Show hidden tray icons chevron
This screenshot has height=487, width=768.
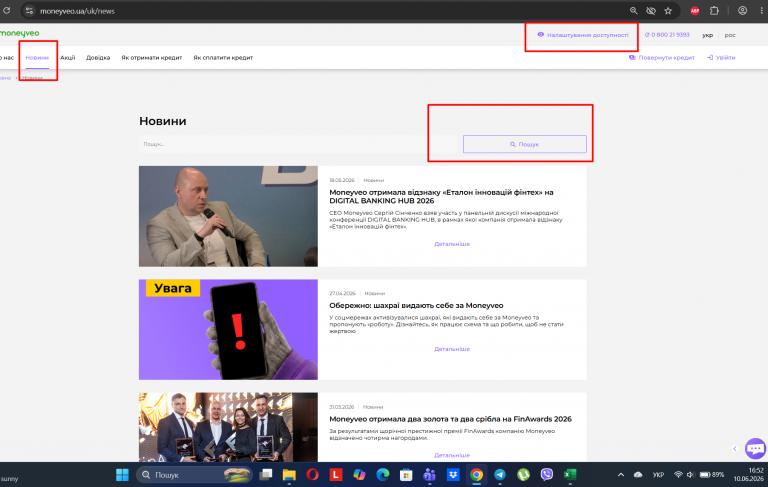621,475
